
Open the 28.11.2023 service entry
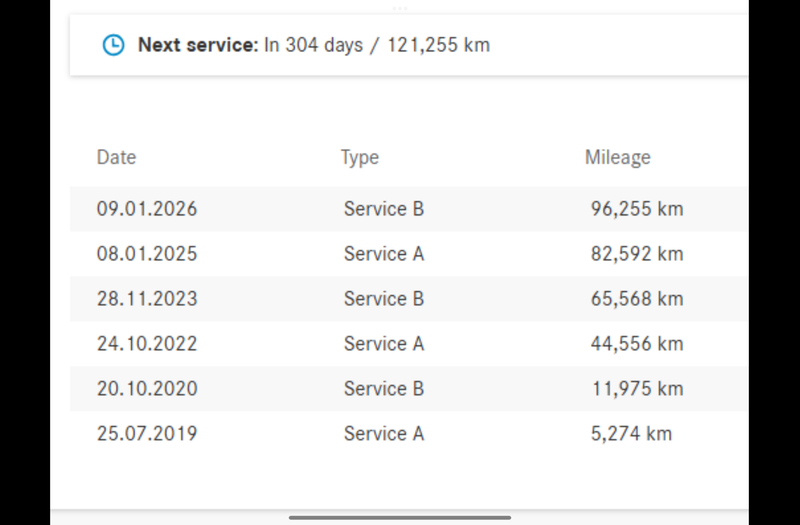[x=409, y=298]
